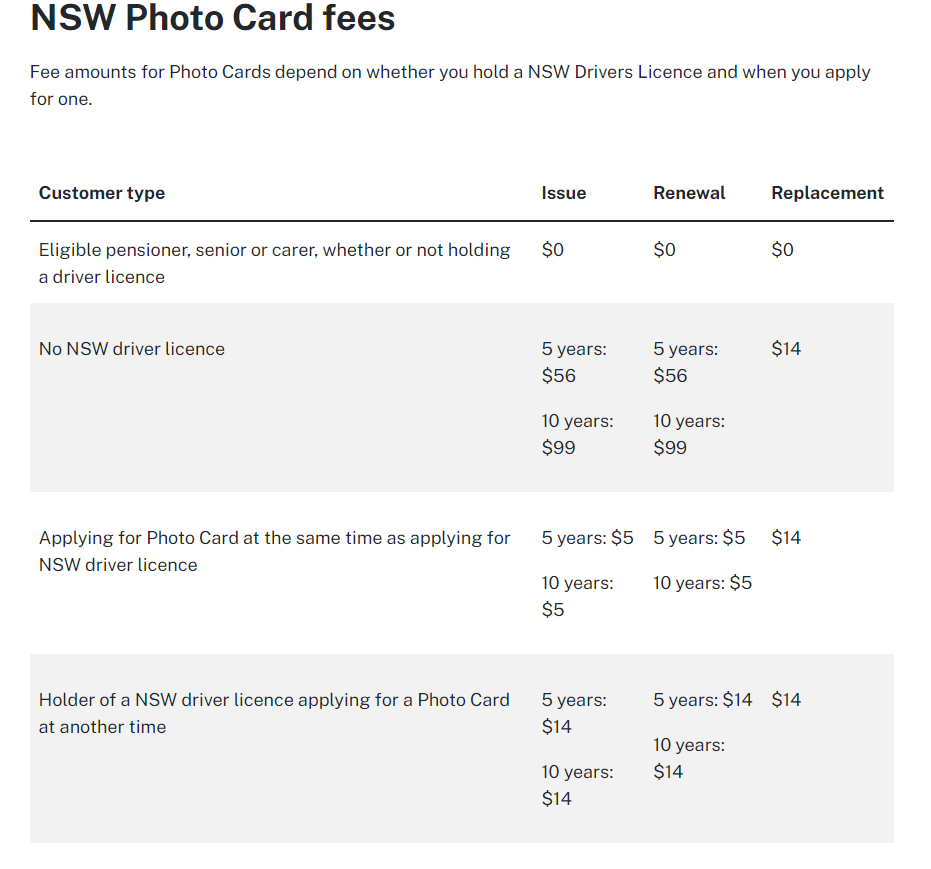The image size is (931, 869).
Task: Click the "Eligible pensioner, senior or carer" row label
Action: tap(274, 263)
